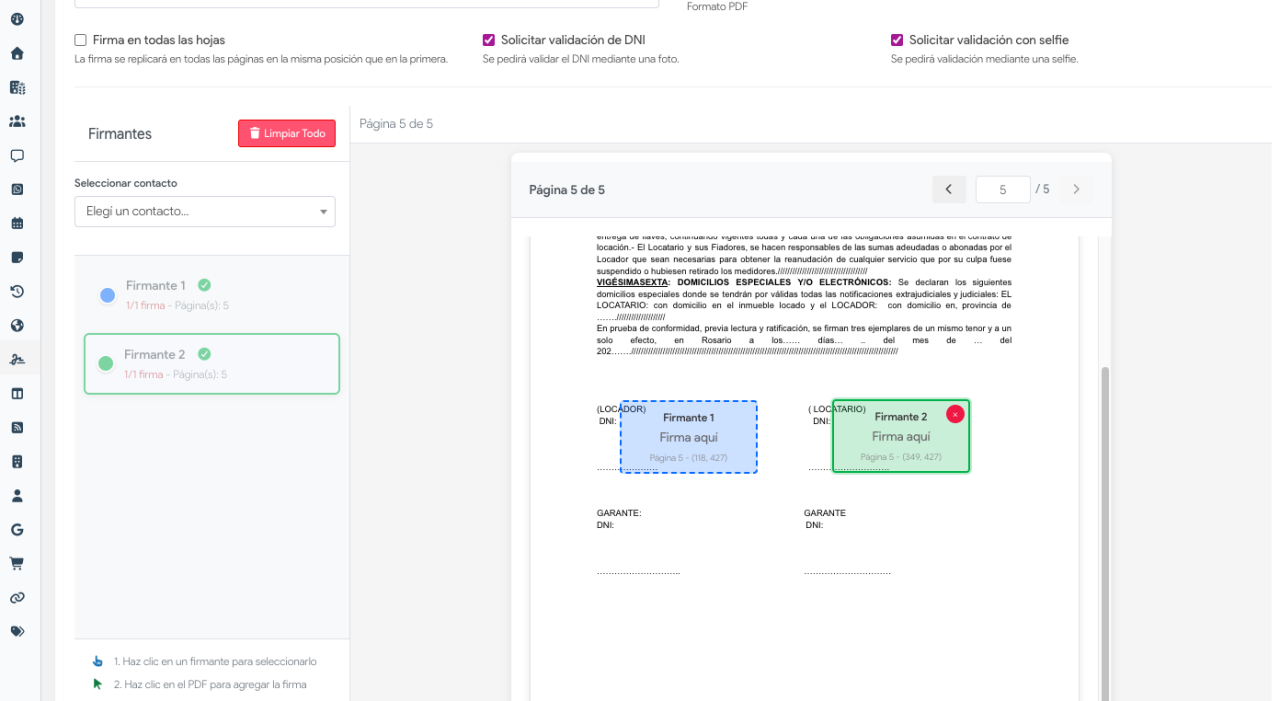Screen dimensions: 1280x701
Task: Go to previous page with left chevron
Action: 949,189
